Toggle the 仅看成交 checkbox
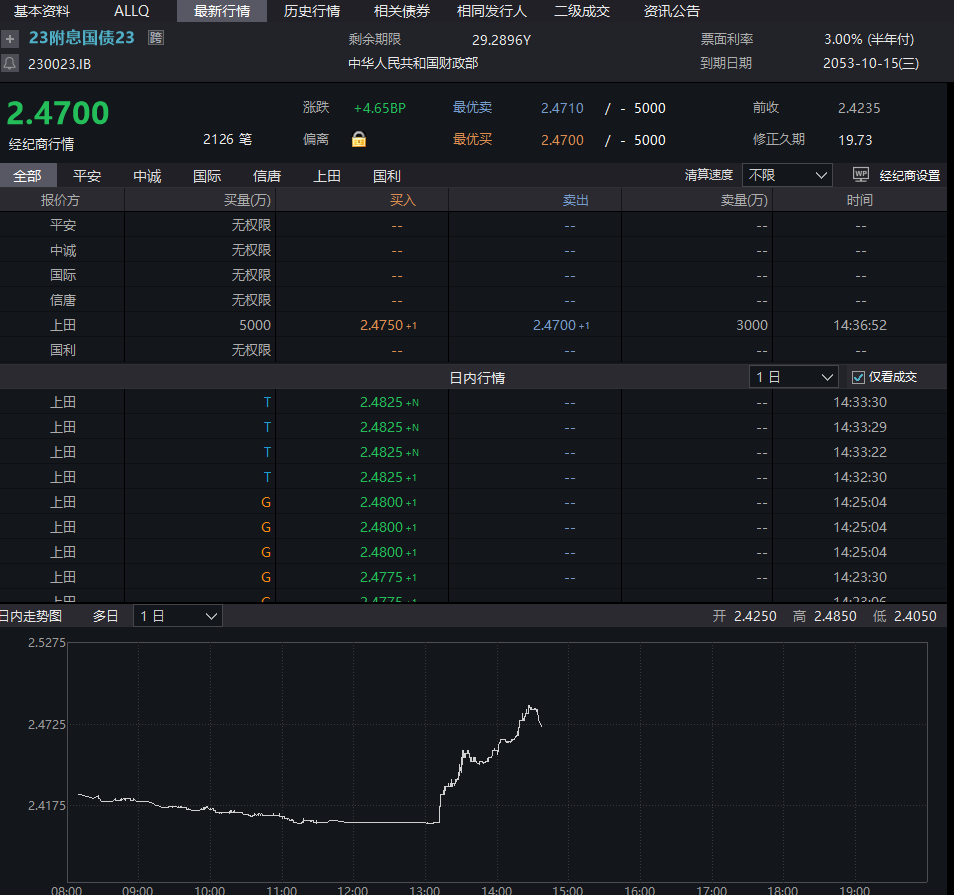The height and width of the screenshot is (895, 954). tap(858, 377)
